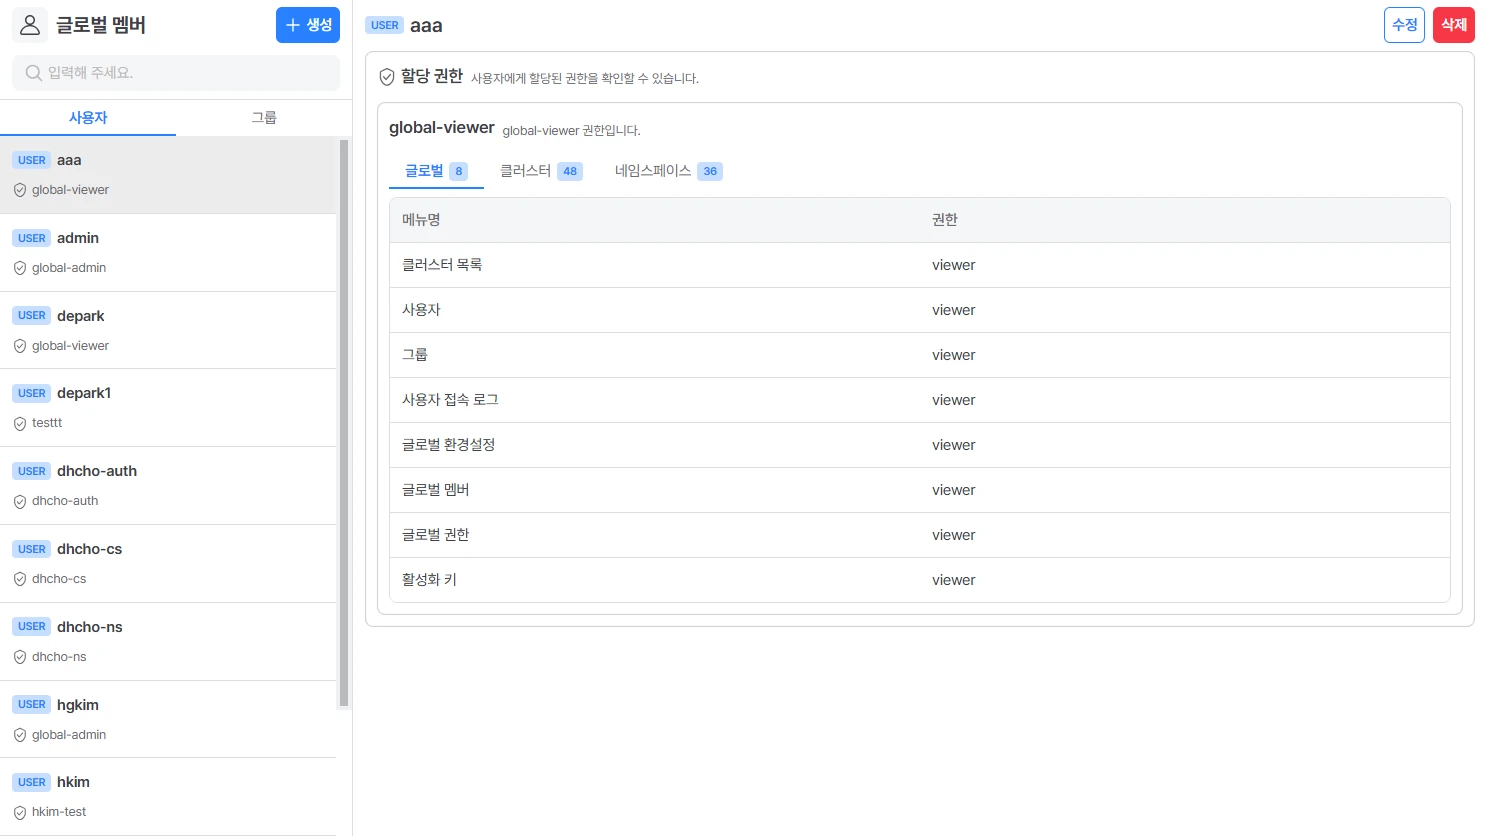Click the user list scrollbar

coord(344,423)
